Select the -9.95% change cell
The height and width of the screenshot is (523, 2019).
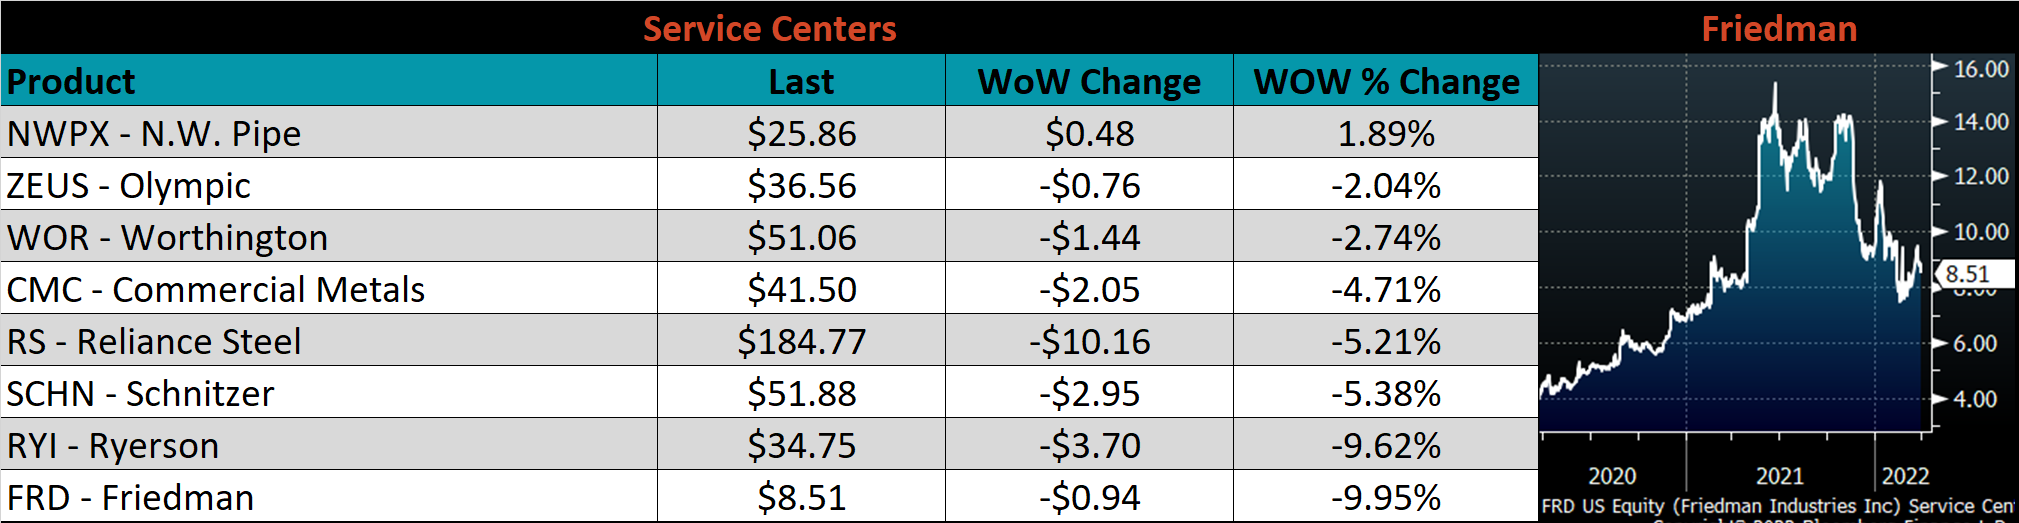coord(1386,497)
